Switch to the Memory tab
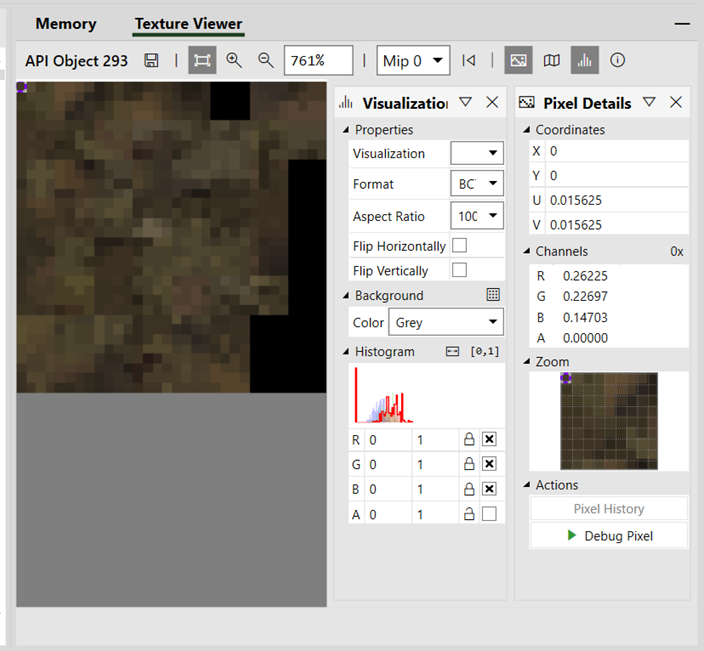This screenshot has width=704, height=651. click(66, 24)
